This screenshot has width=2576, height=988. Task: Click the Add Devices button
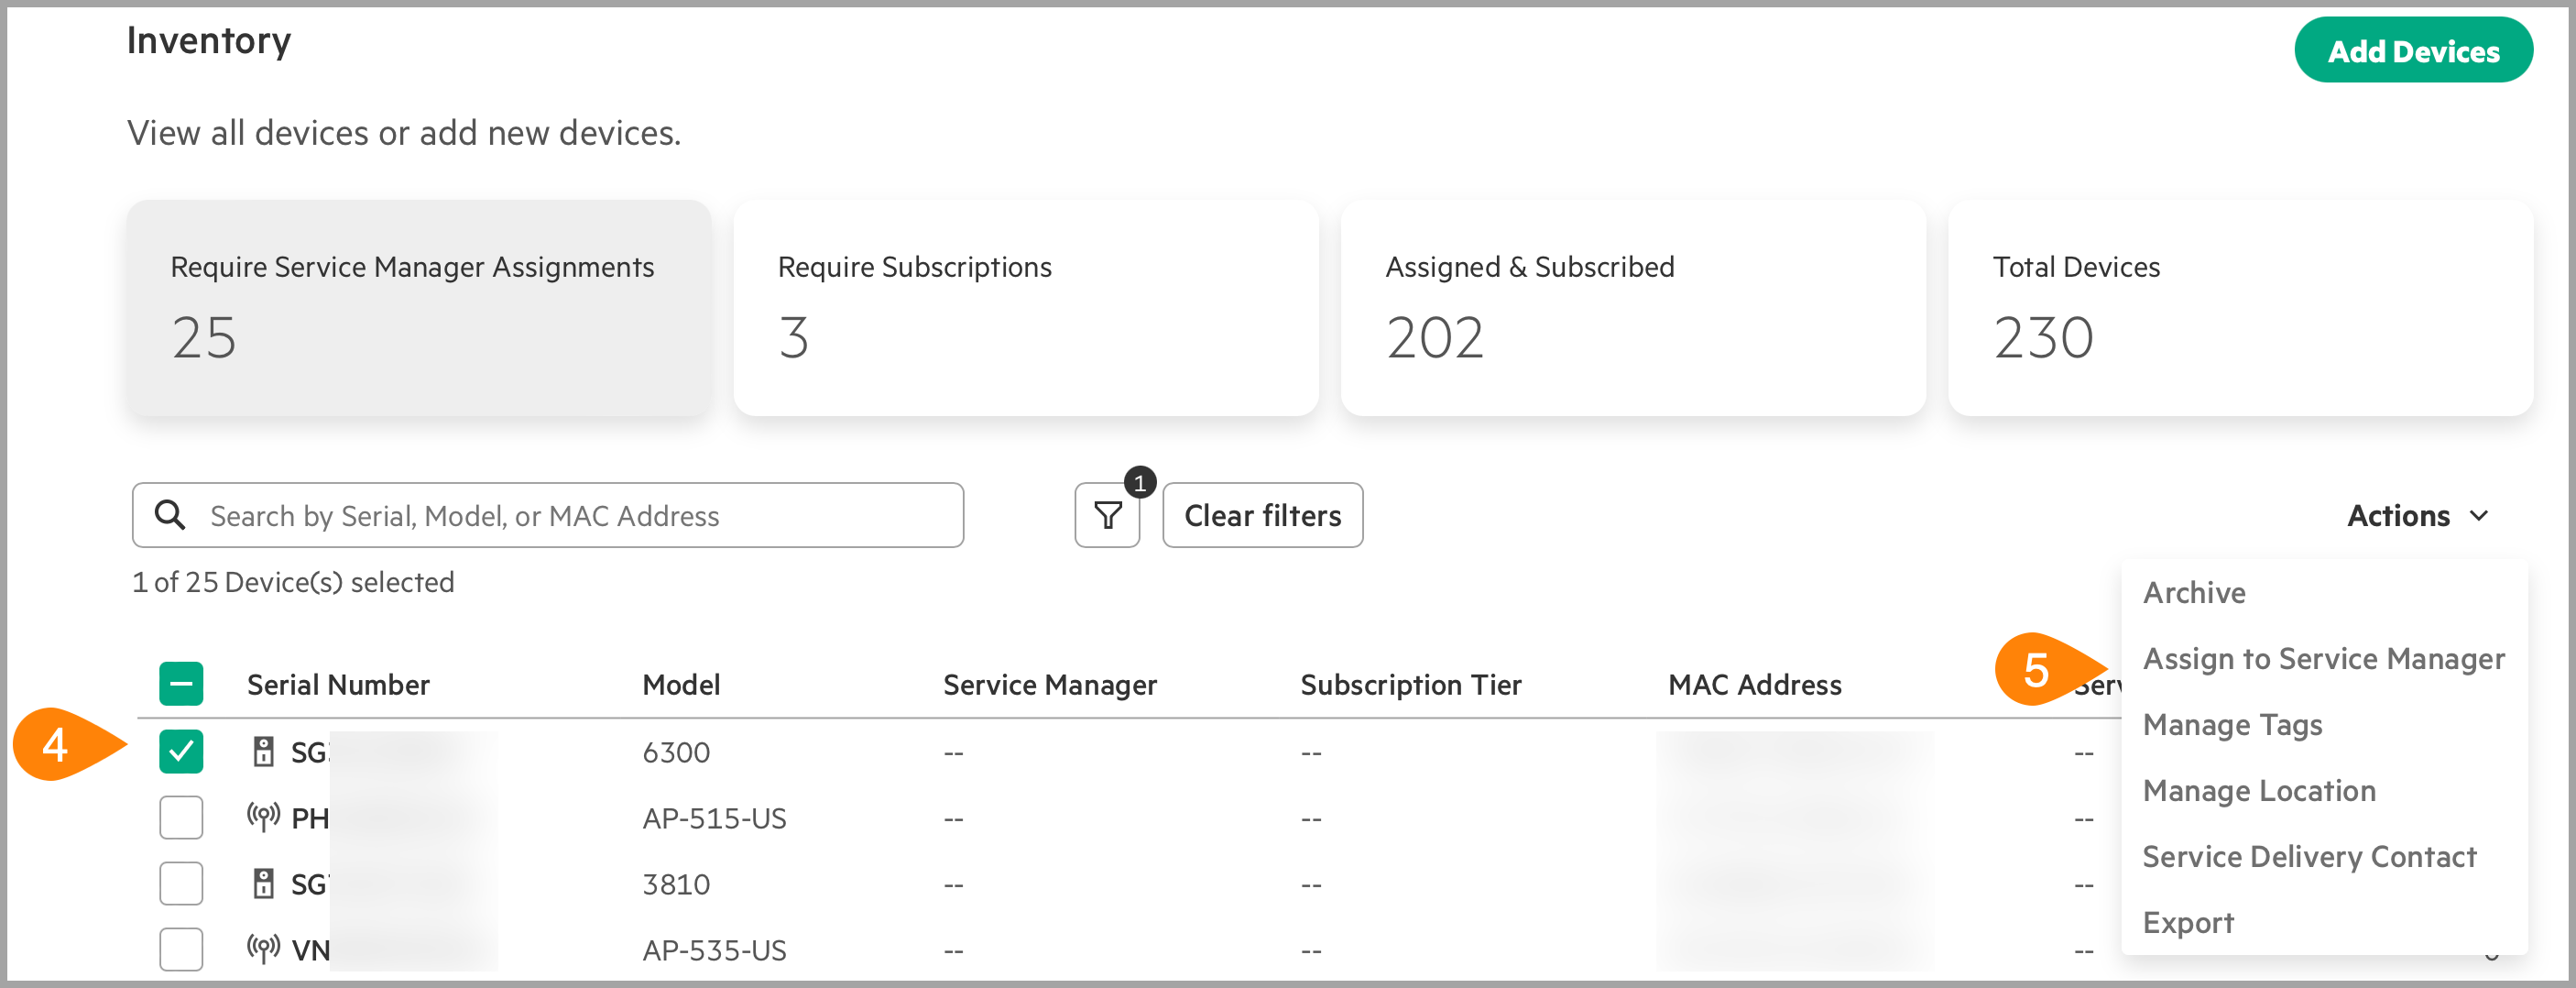click(2413, 51)
